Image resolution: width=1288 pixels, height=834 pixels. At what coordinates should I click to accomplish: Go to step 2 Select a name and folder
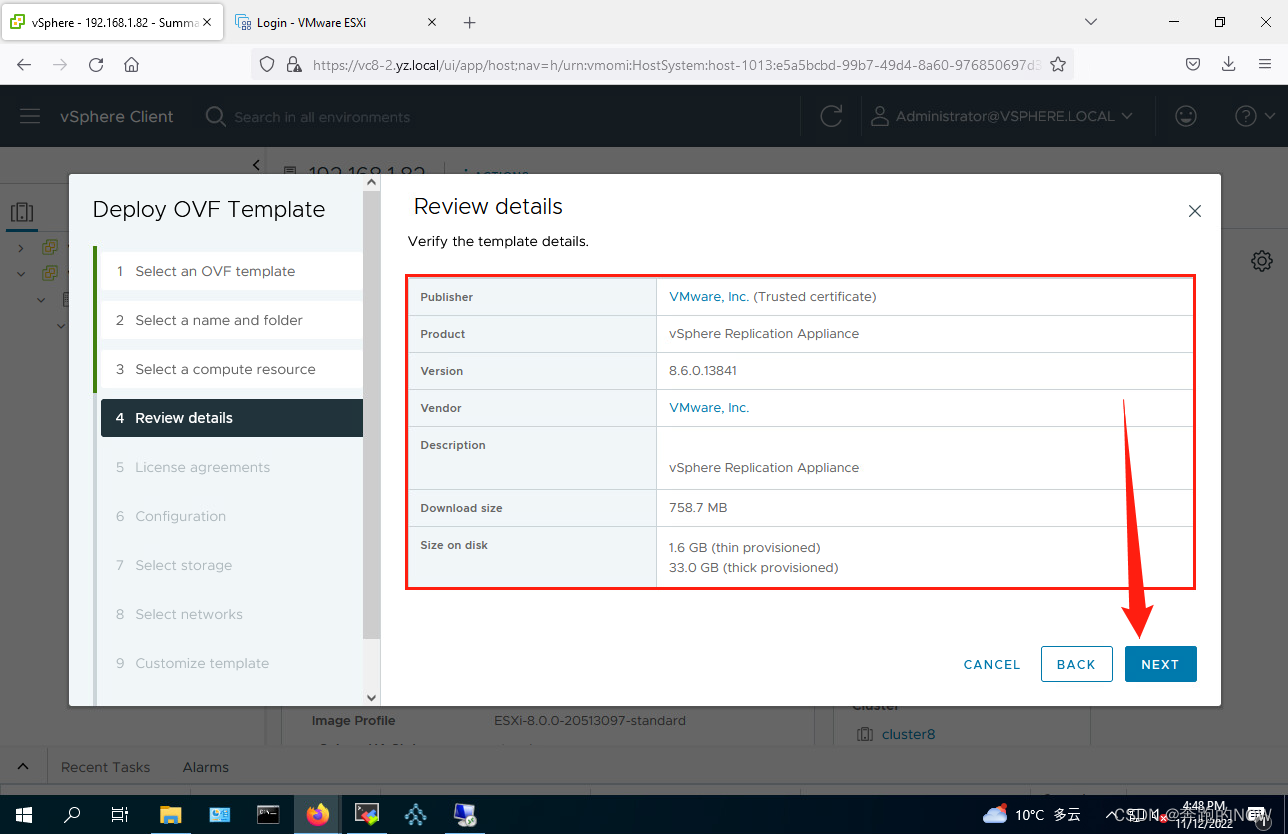pos(231,320)
